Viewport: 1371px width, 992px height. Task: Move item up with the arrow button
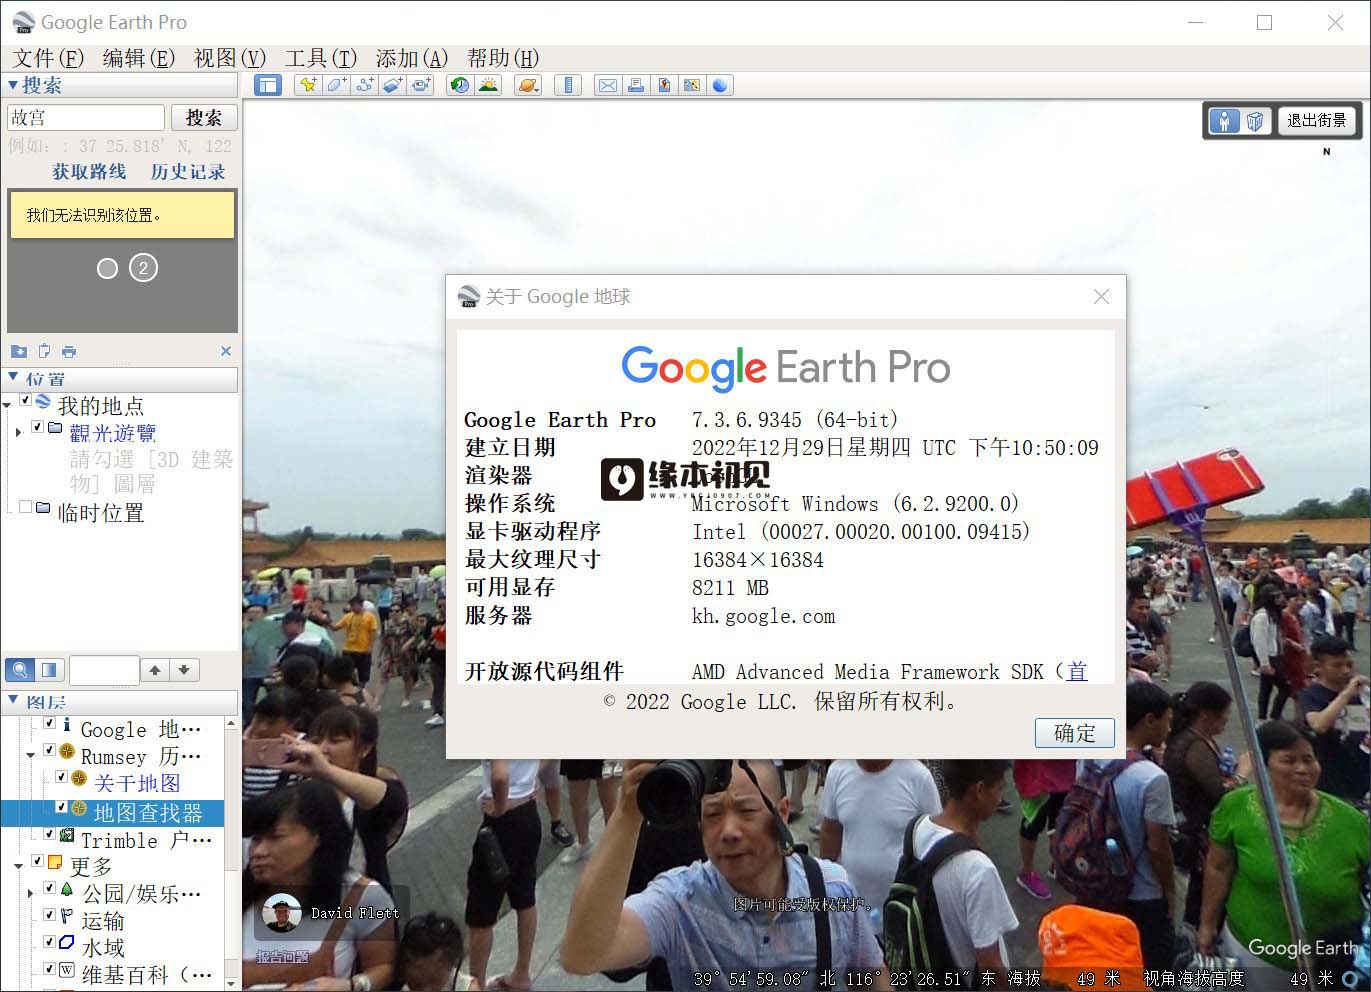pos(155,670)
